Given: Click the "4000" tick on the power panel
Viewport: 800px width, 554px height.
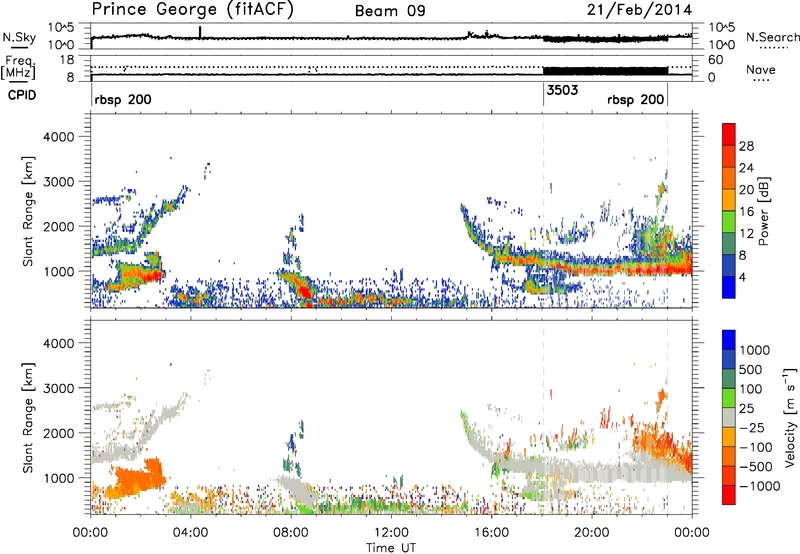Looking at the screenshot, I should point(58,137).
